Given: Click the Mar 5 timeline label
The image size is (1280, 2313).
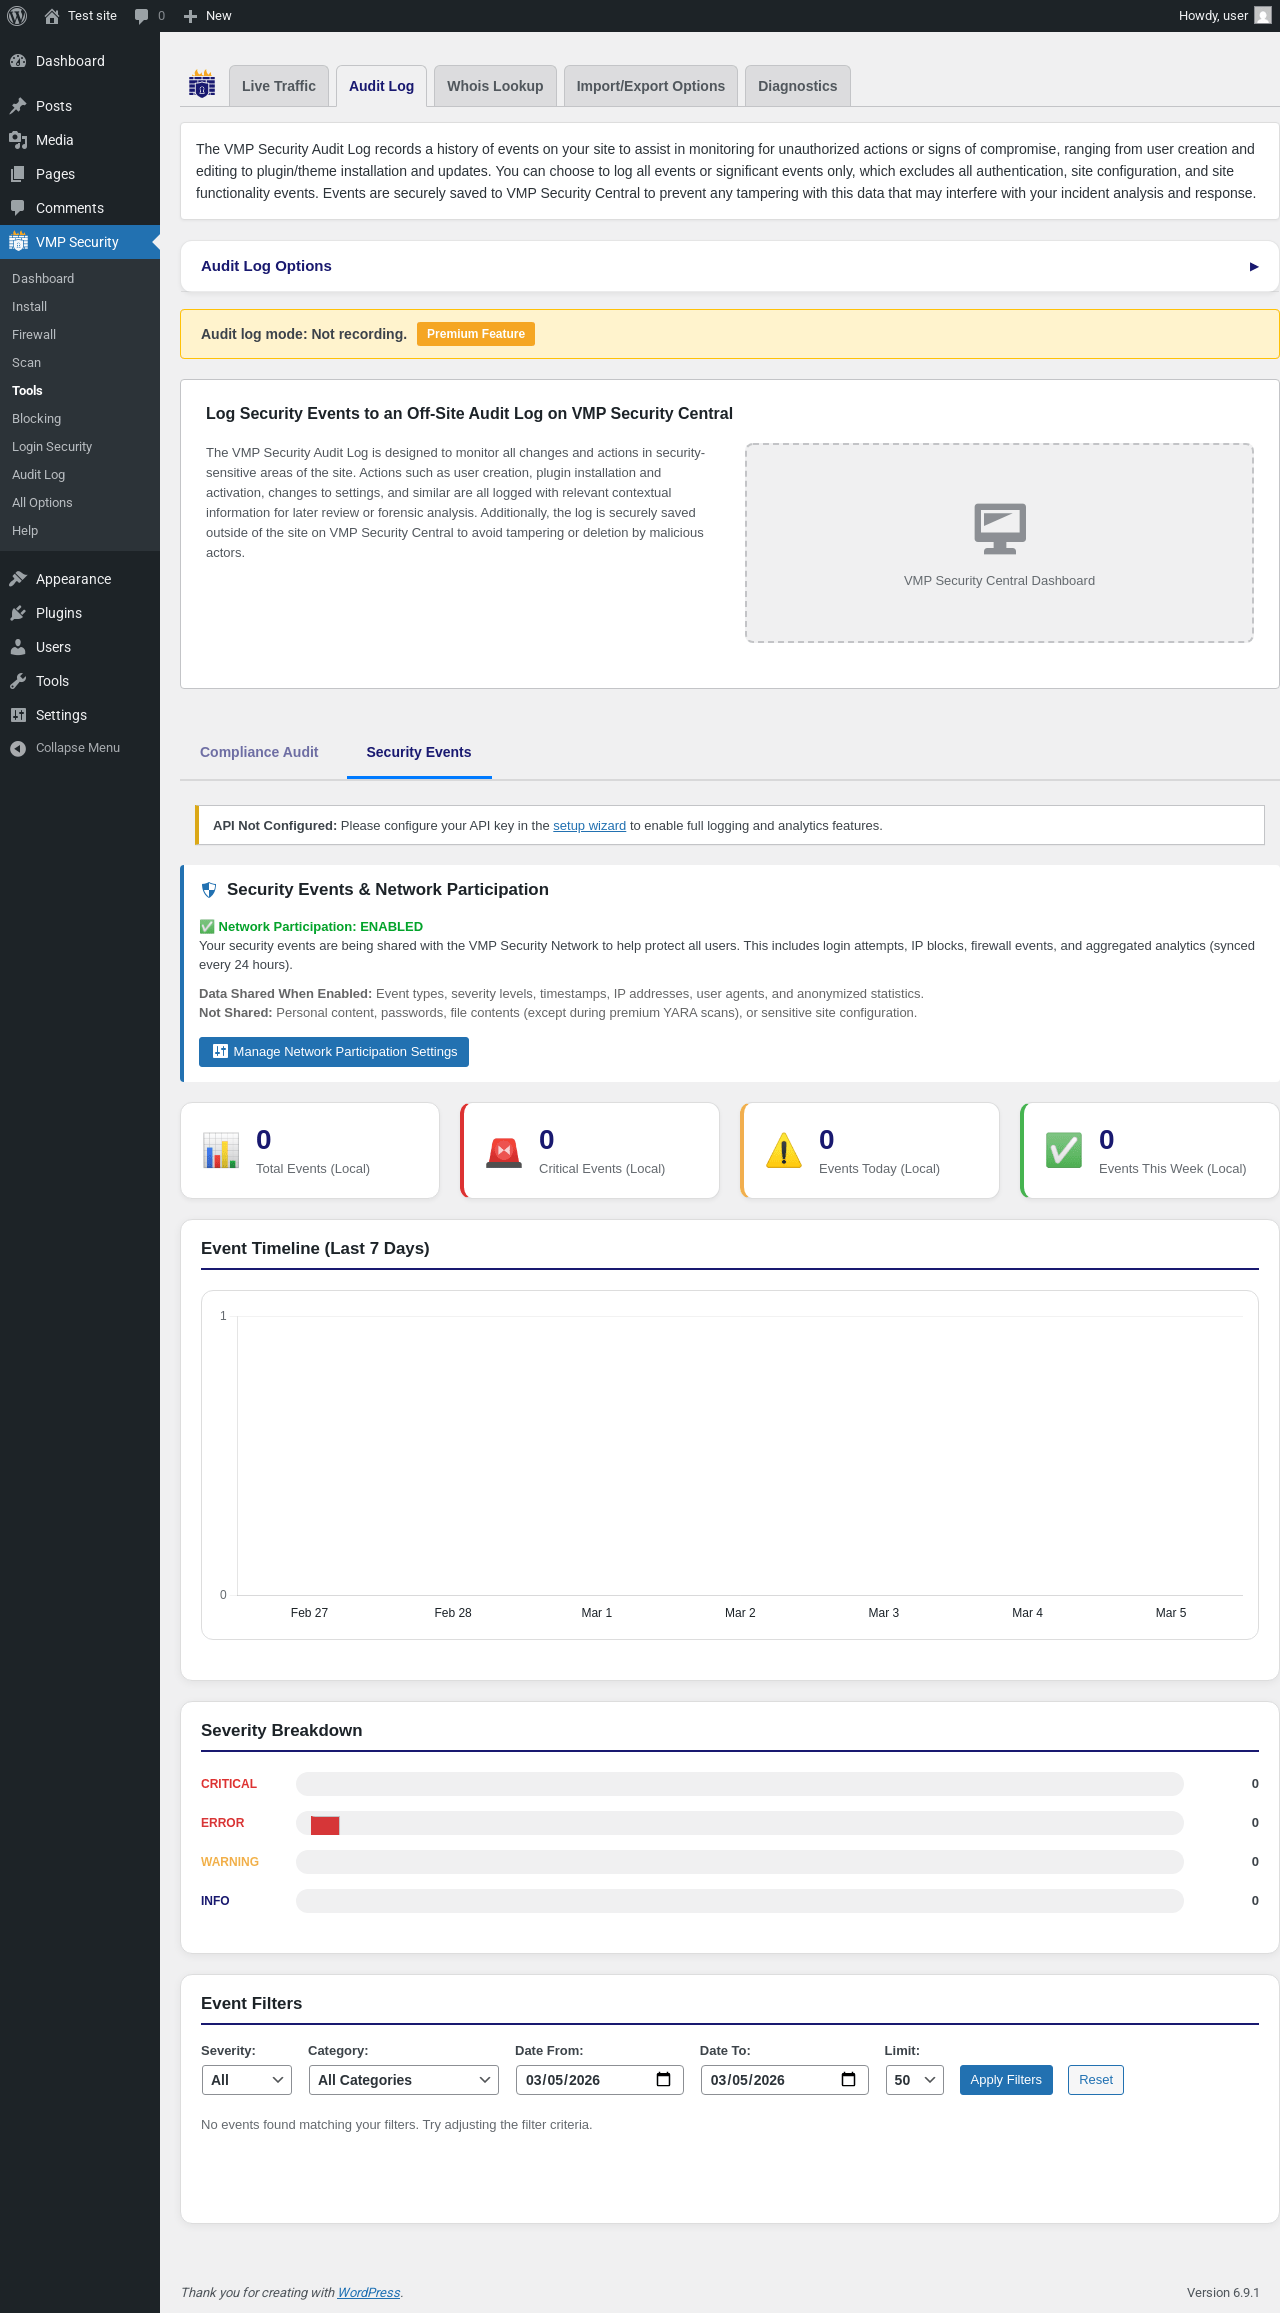Looking at the screenshot, I should (x=1171, y=1613).
